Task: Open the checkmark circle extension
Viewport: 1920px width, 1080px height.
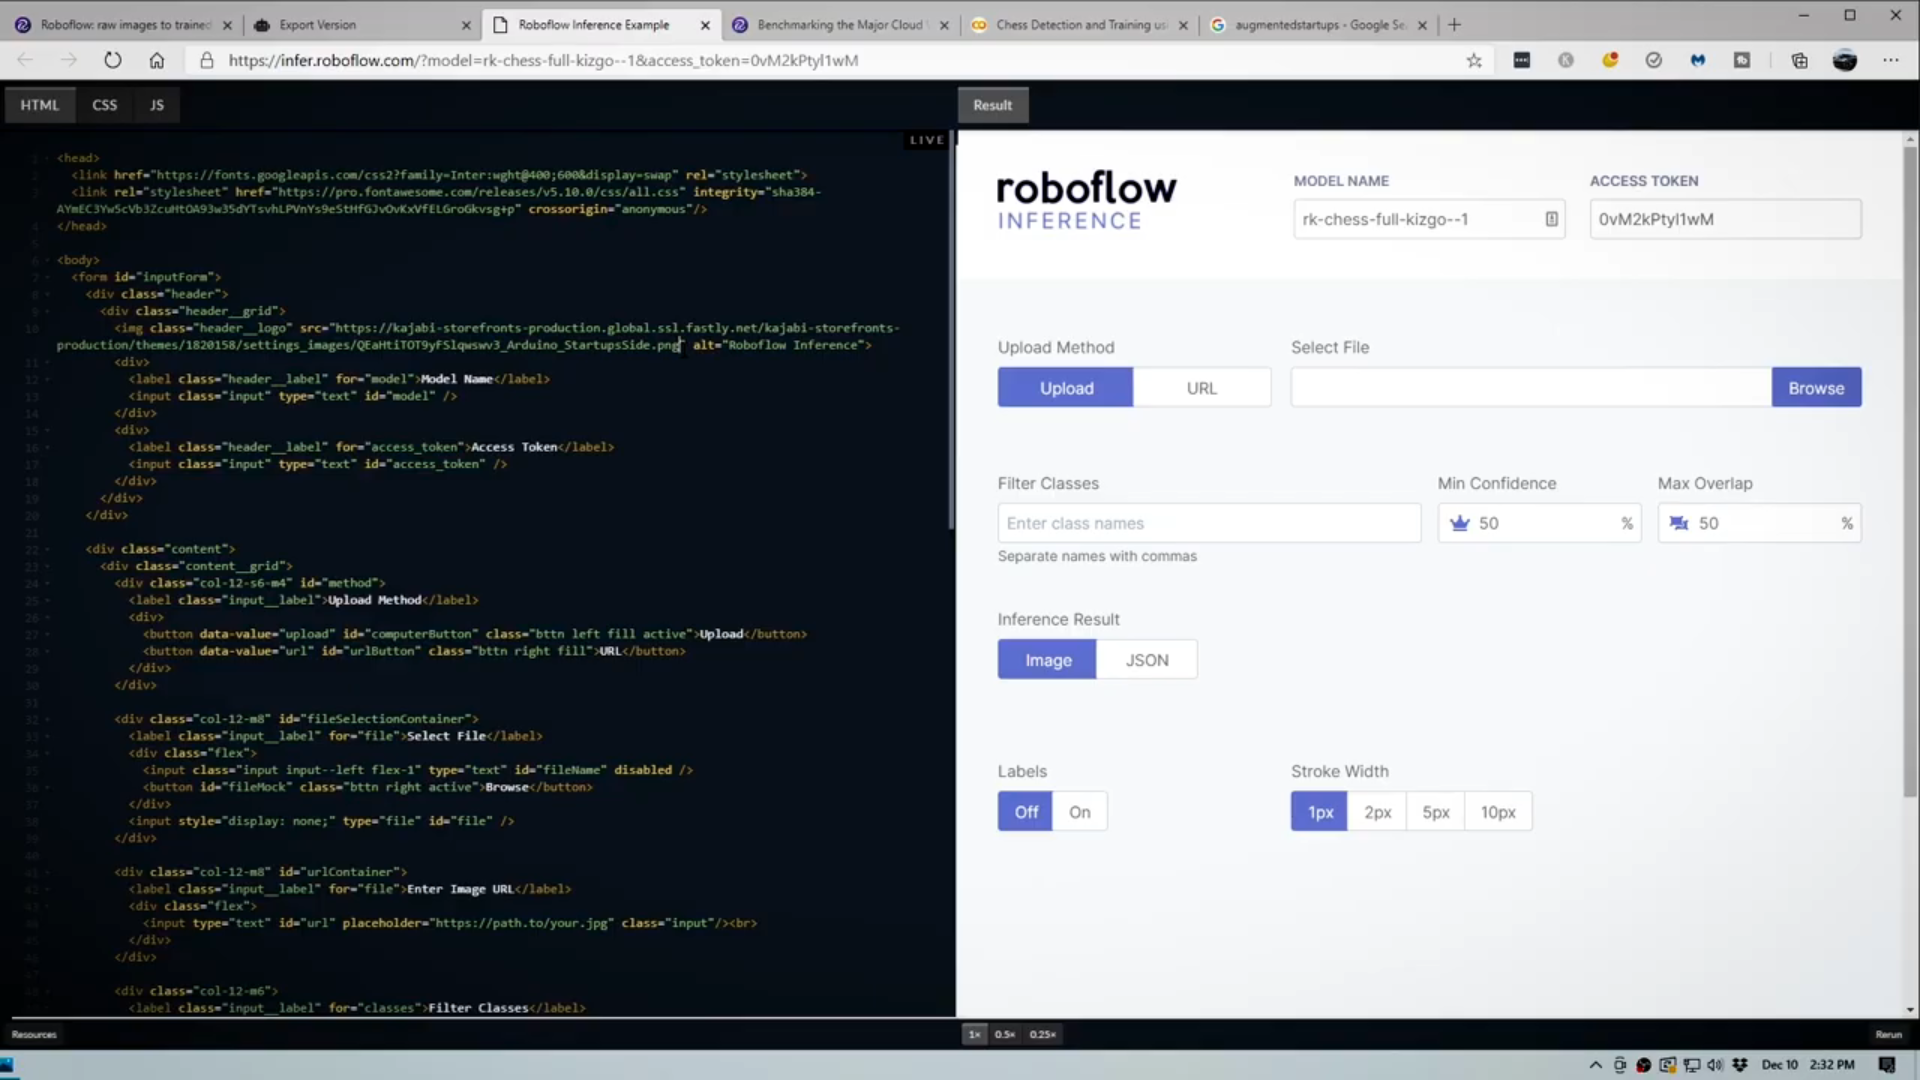Action: 1654,60
